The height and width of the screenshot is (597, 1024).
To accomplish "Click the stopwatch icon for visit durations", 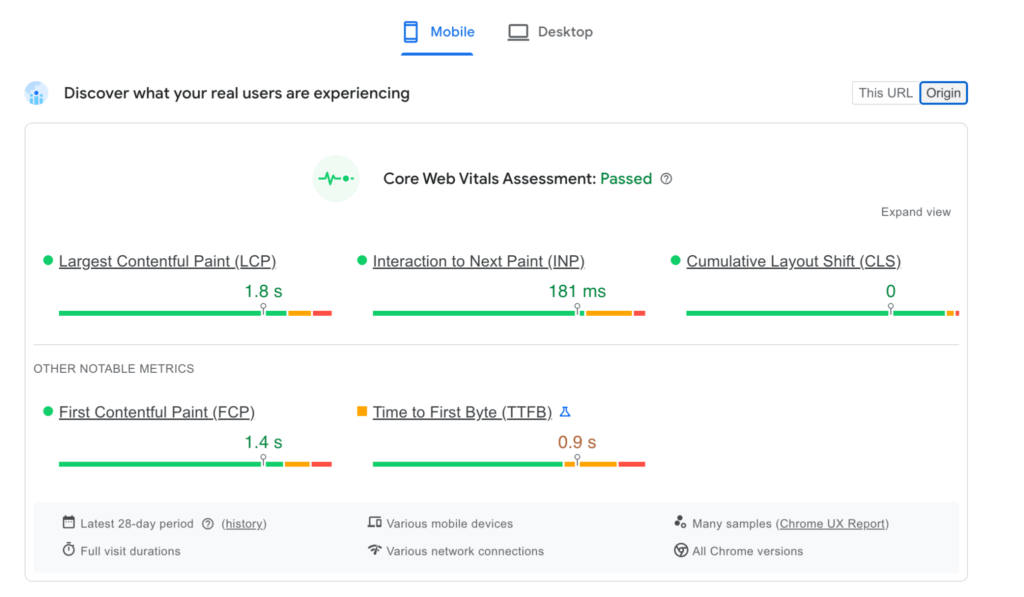I will [69, 549].
